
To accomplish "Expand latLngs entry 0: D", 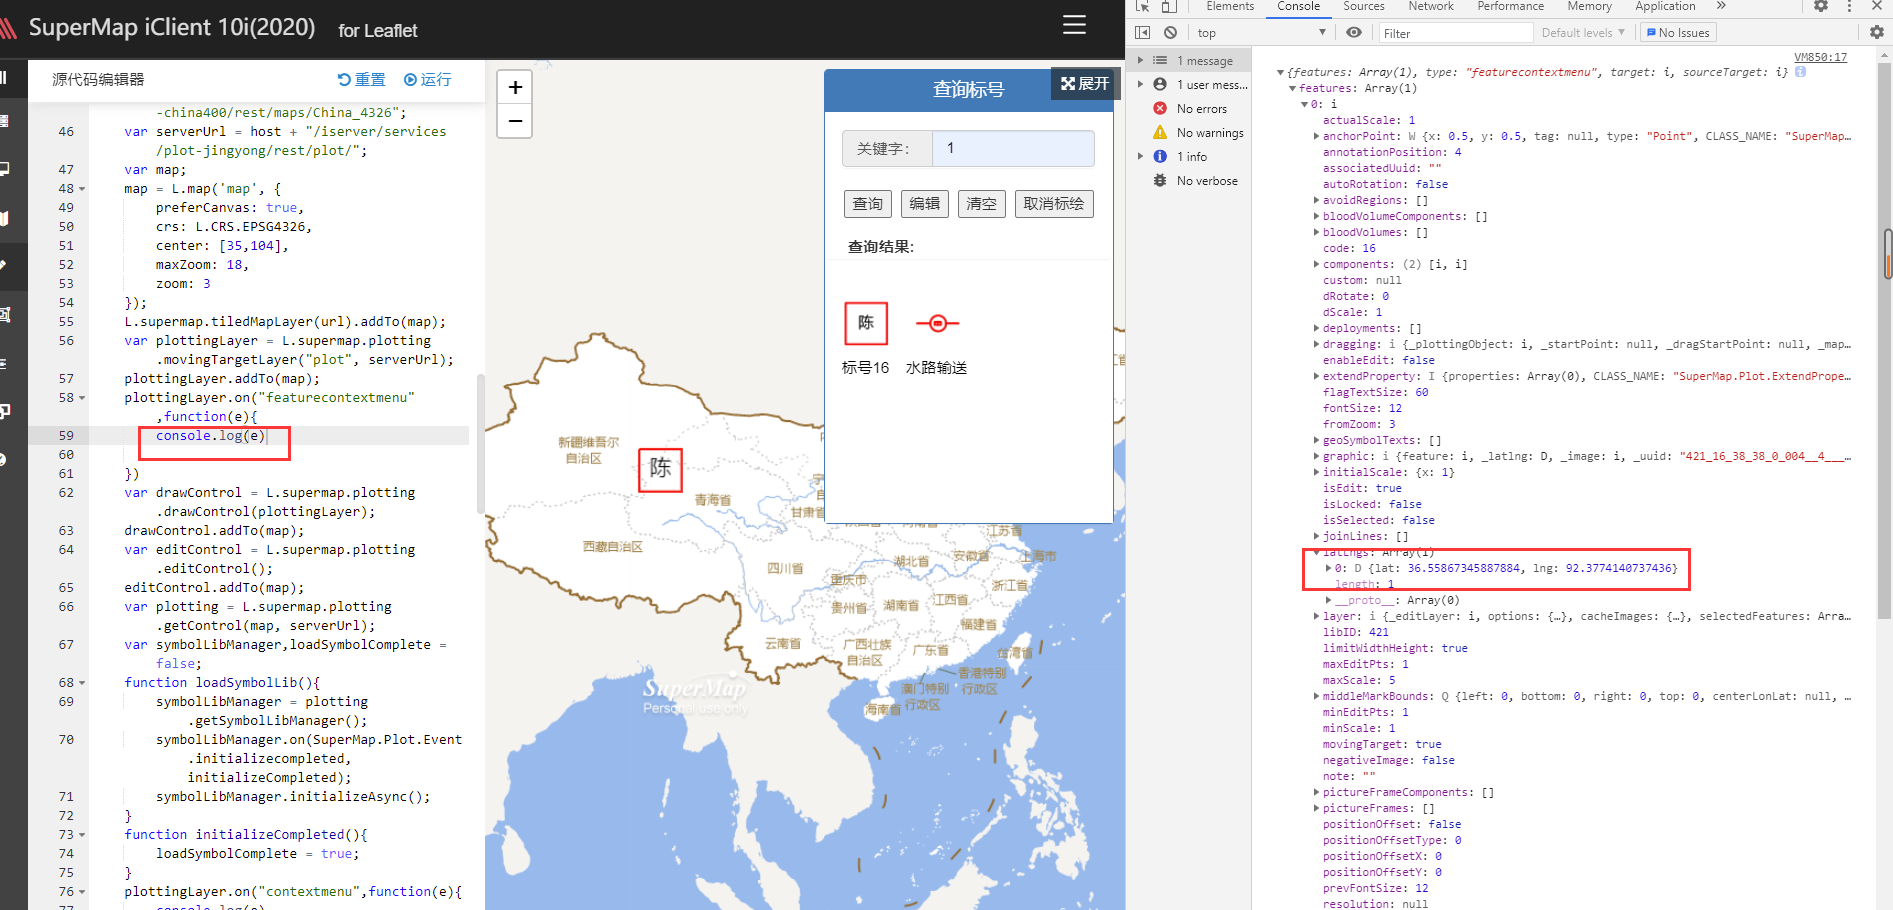I will tap(1328, 568).
